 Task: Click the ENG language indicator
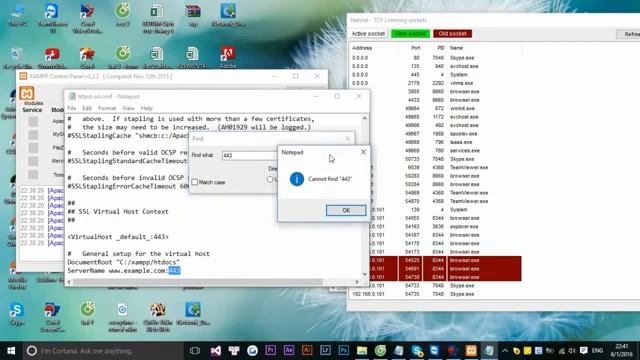tap(597, 351)
